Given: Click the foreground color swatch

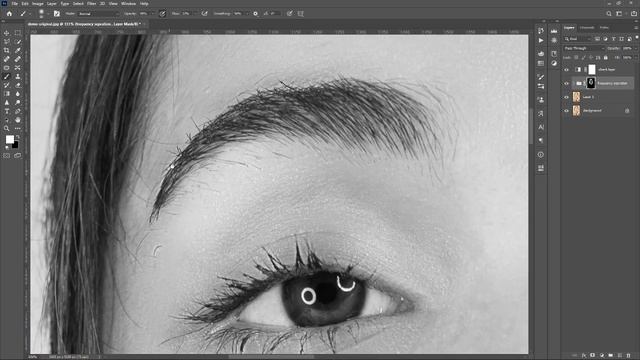Looking at the screenshot, I should 9,140.
